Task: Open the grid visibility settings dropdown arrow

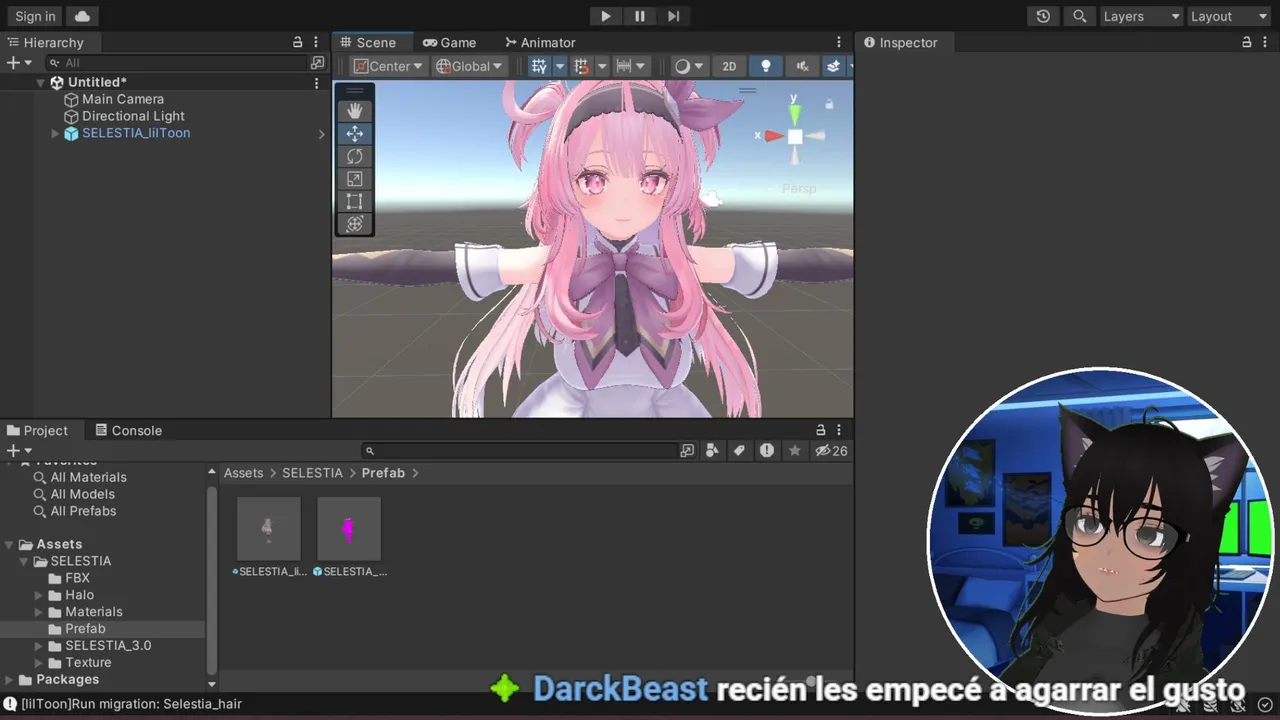Action: pyautogui.click(x=560, y=66)
